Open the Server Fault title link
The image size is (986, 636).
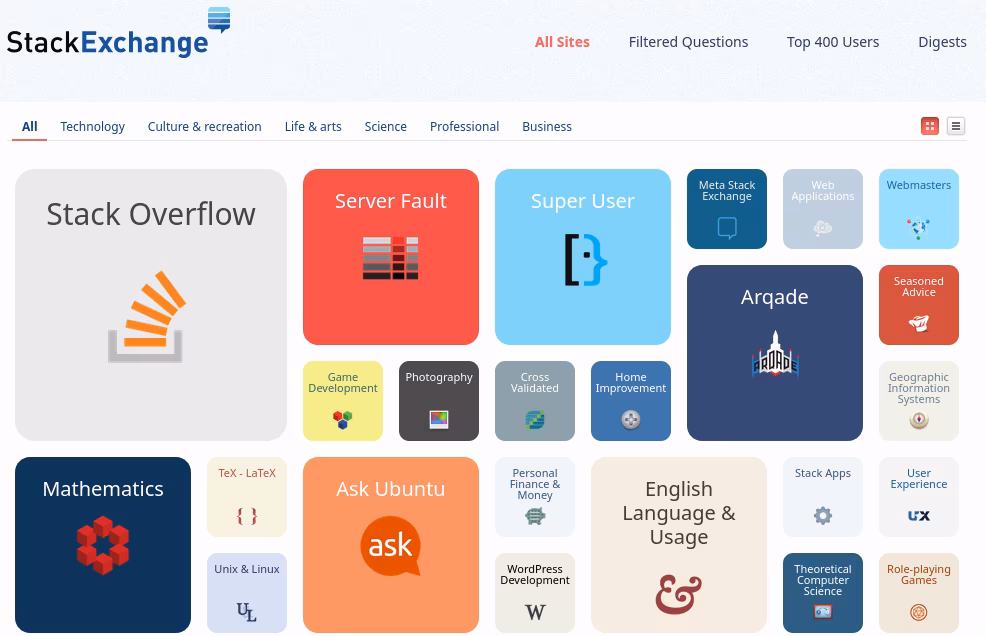[391, 201]
